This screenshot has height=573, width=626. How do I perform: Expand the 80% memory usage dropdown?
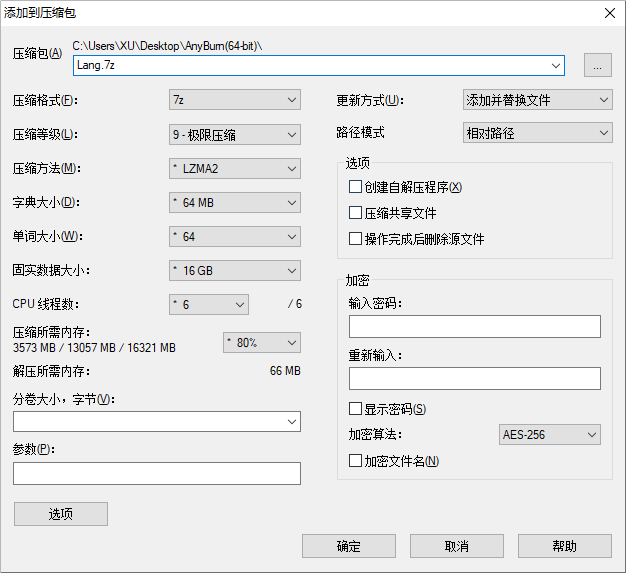coord(262,343)
